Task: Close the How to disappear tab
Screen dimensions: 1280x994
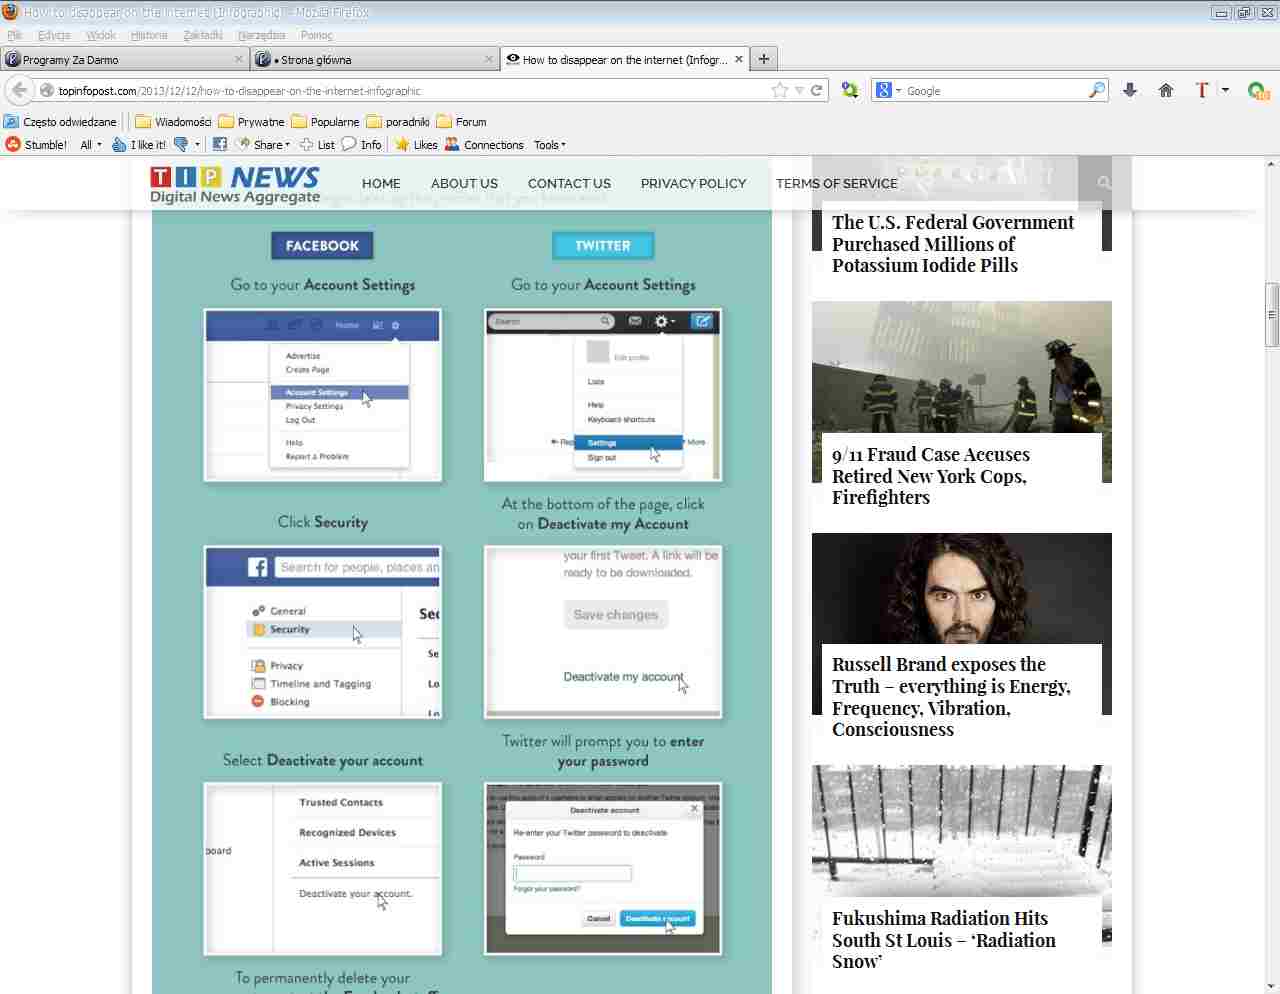Action: point(739,59)
